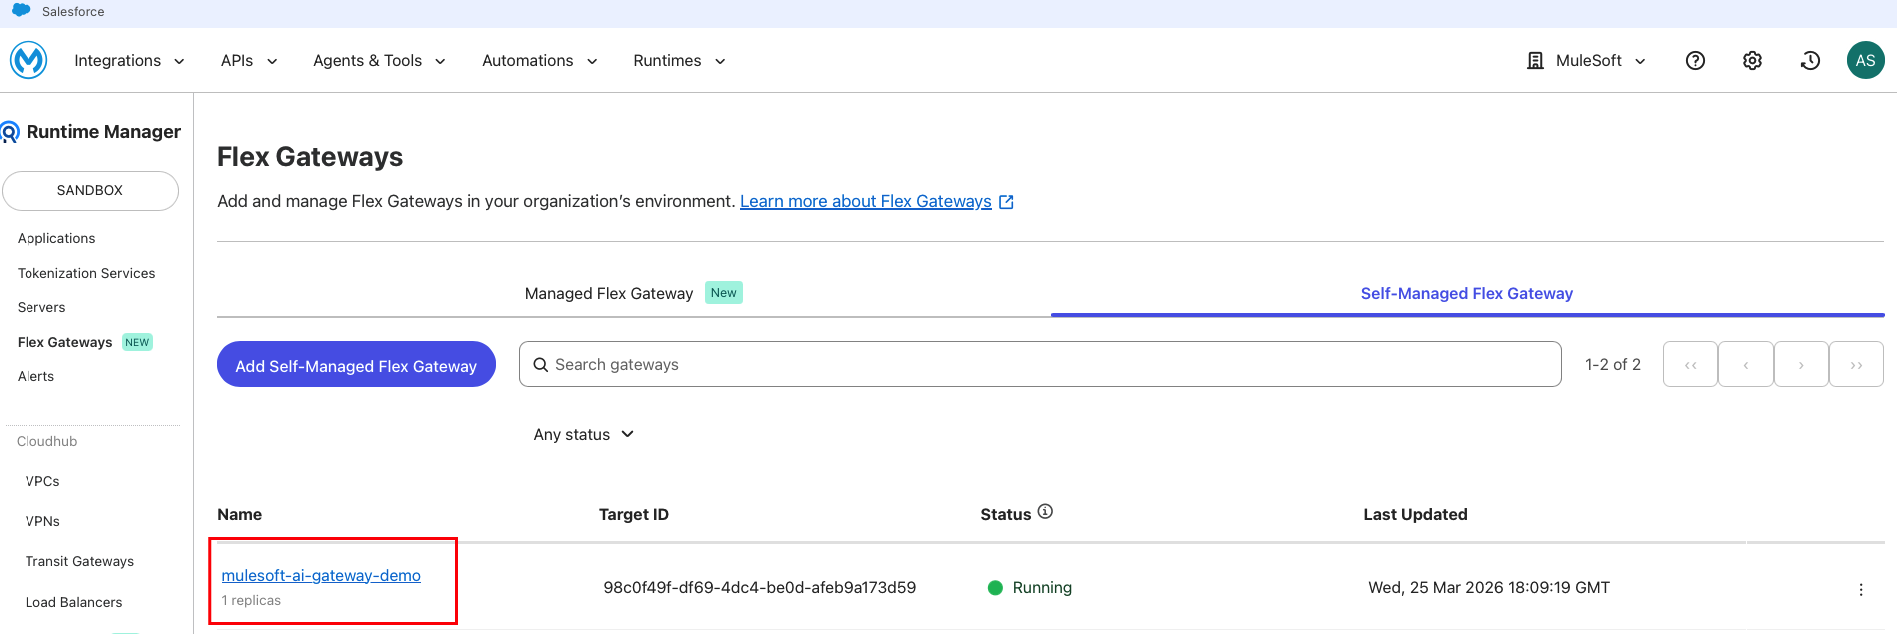Open the row actions three-dot menu

[1860, 589]
